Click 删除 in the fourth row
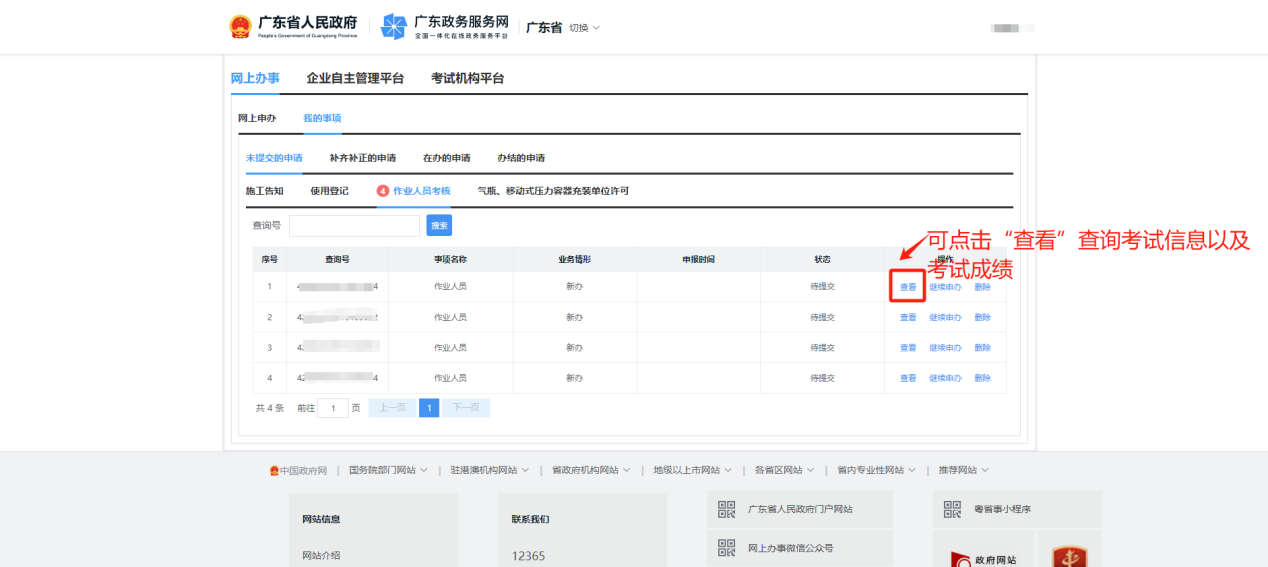The image size is (1268, 567). pos(982,378)
